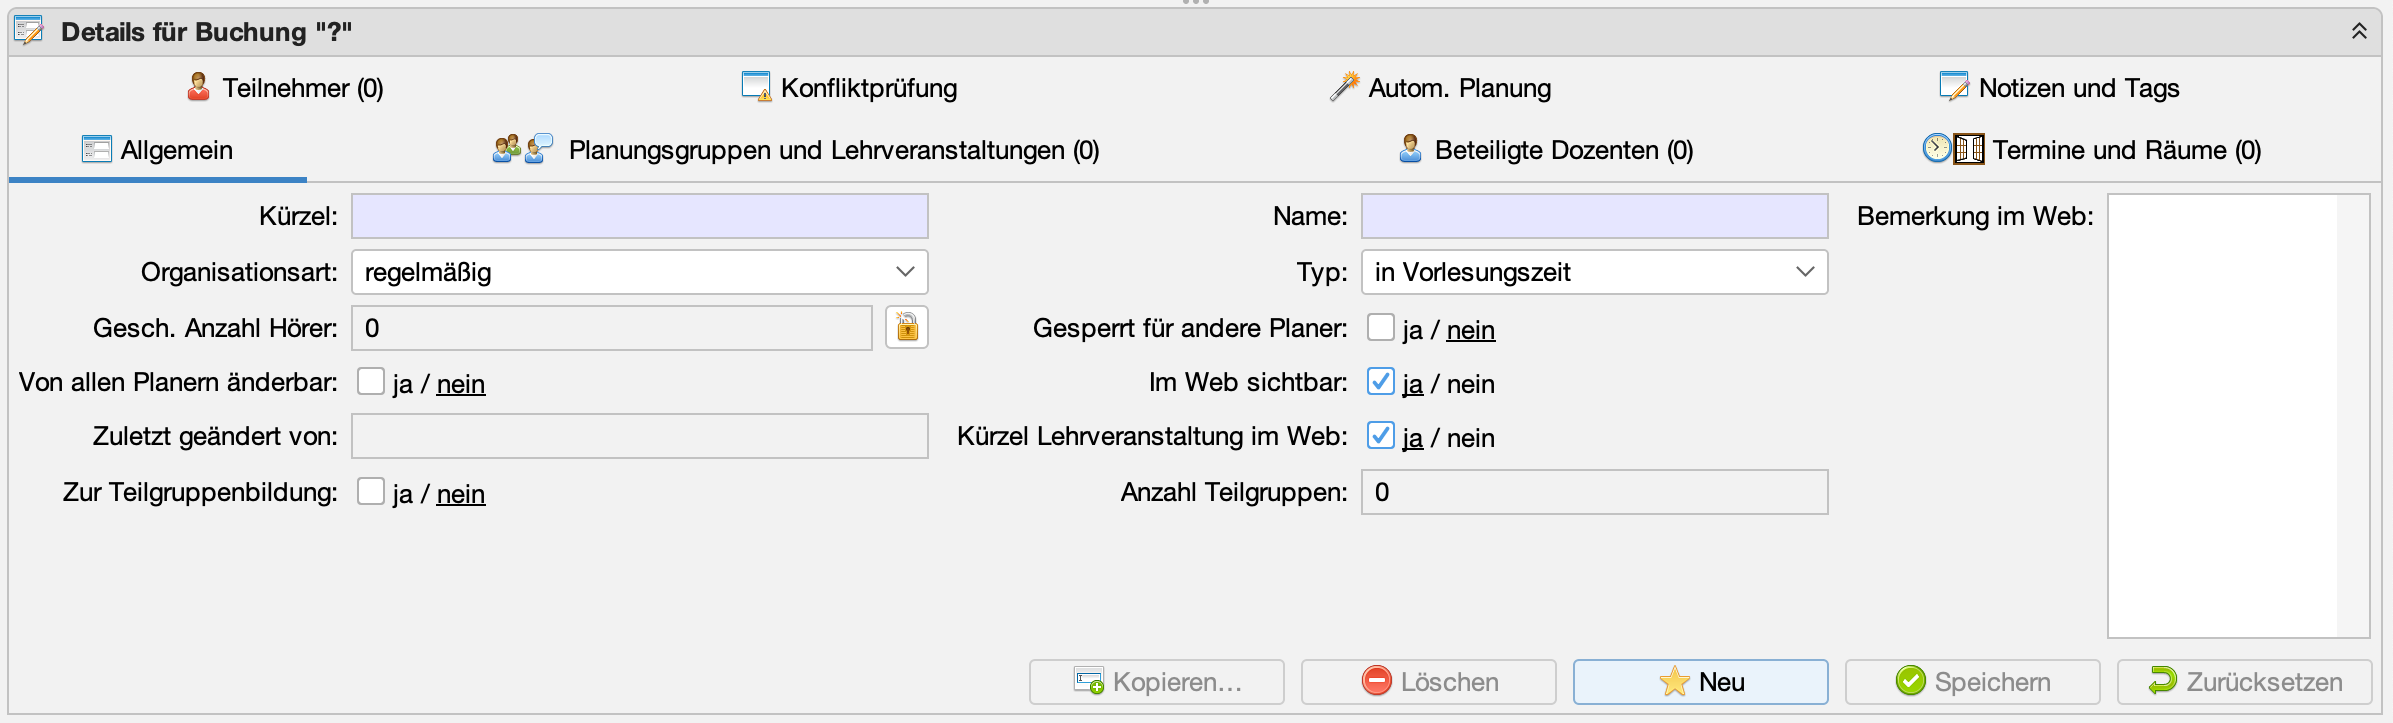
Task: Click the clock icon of Termine und Räume
Action: pos(1937,149)
